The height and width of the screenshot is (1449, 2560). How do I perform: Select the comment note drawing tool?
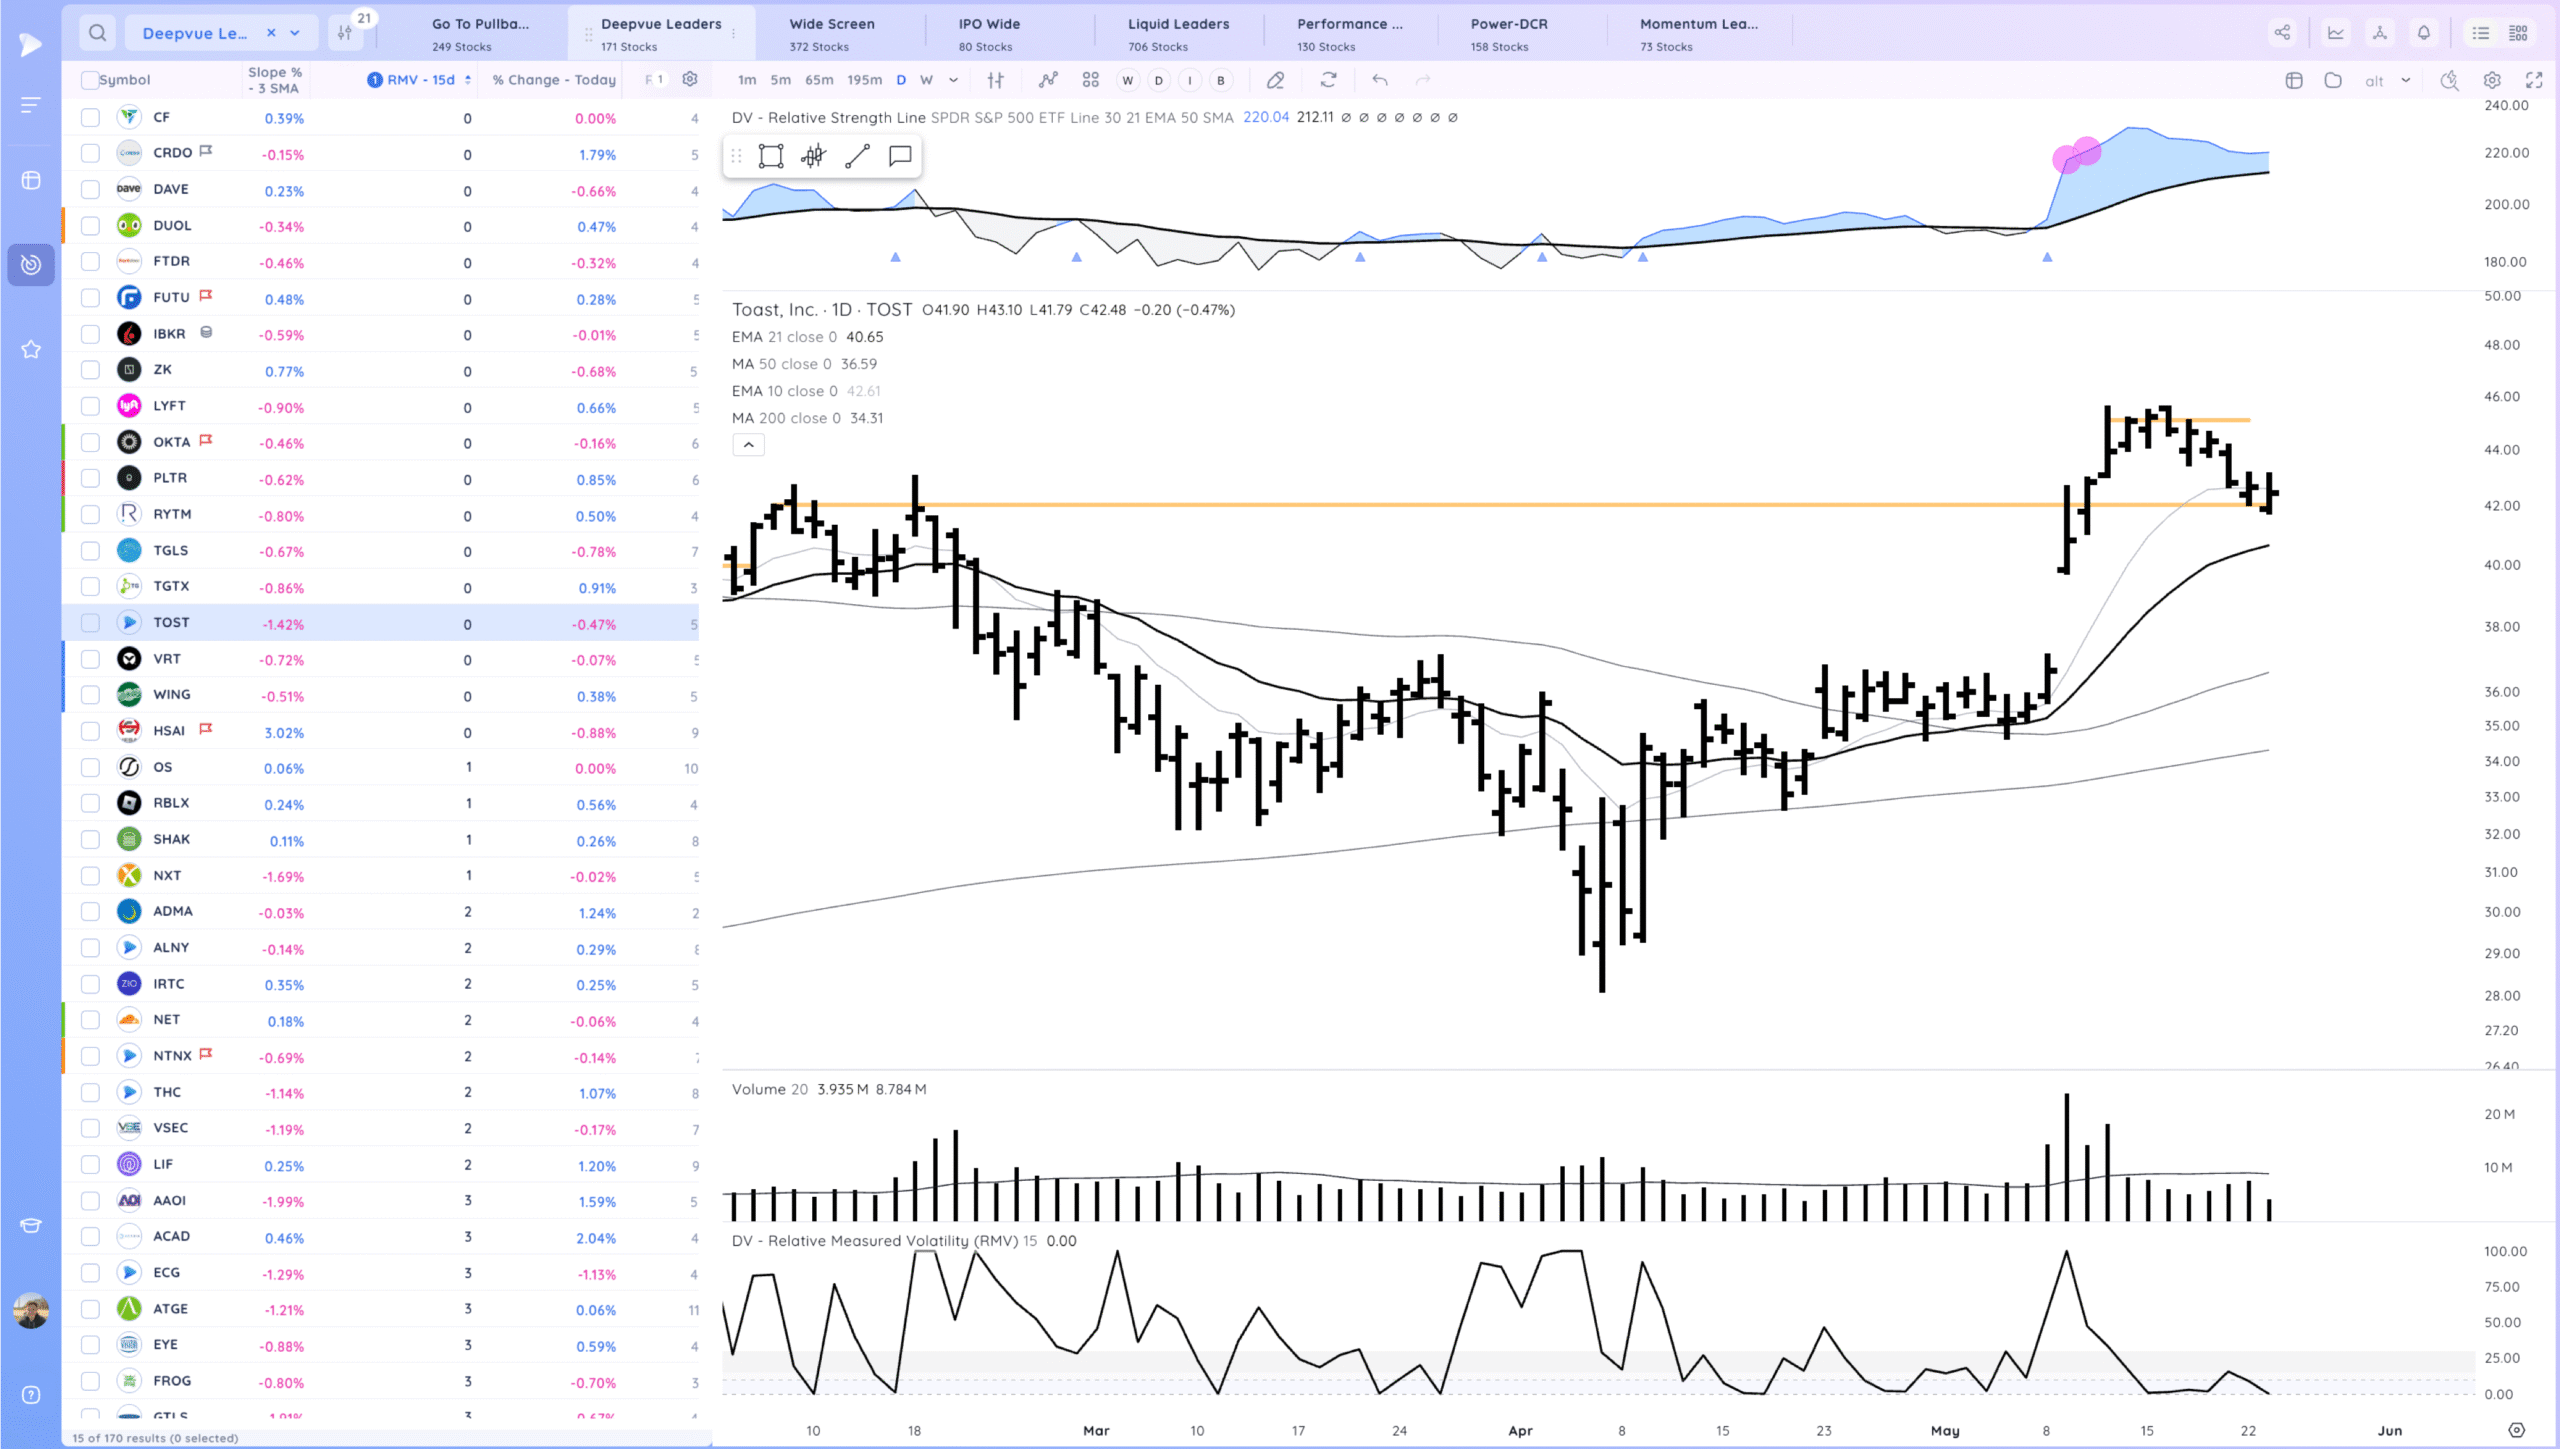(x=898, y=155)
